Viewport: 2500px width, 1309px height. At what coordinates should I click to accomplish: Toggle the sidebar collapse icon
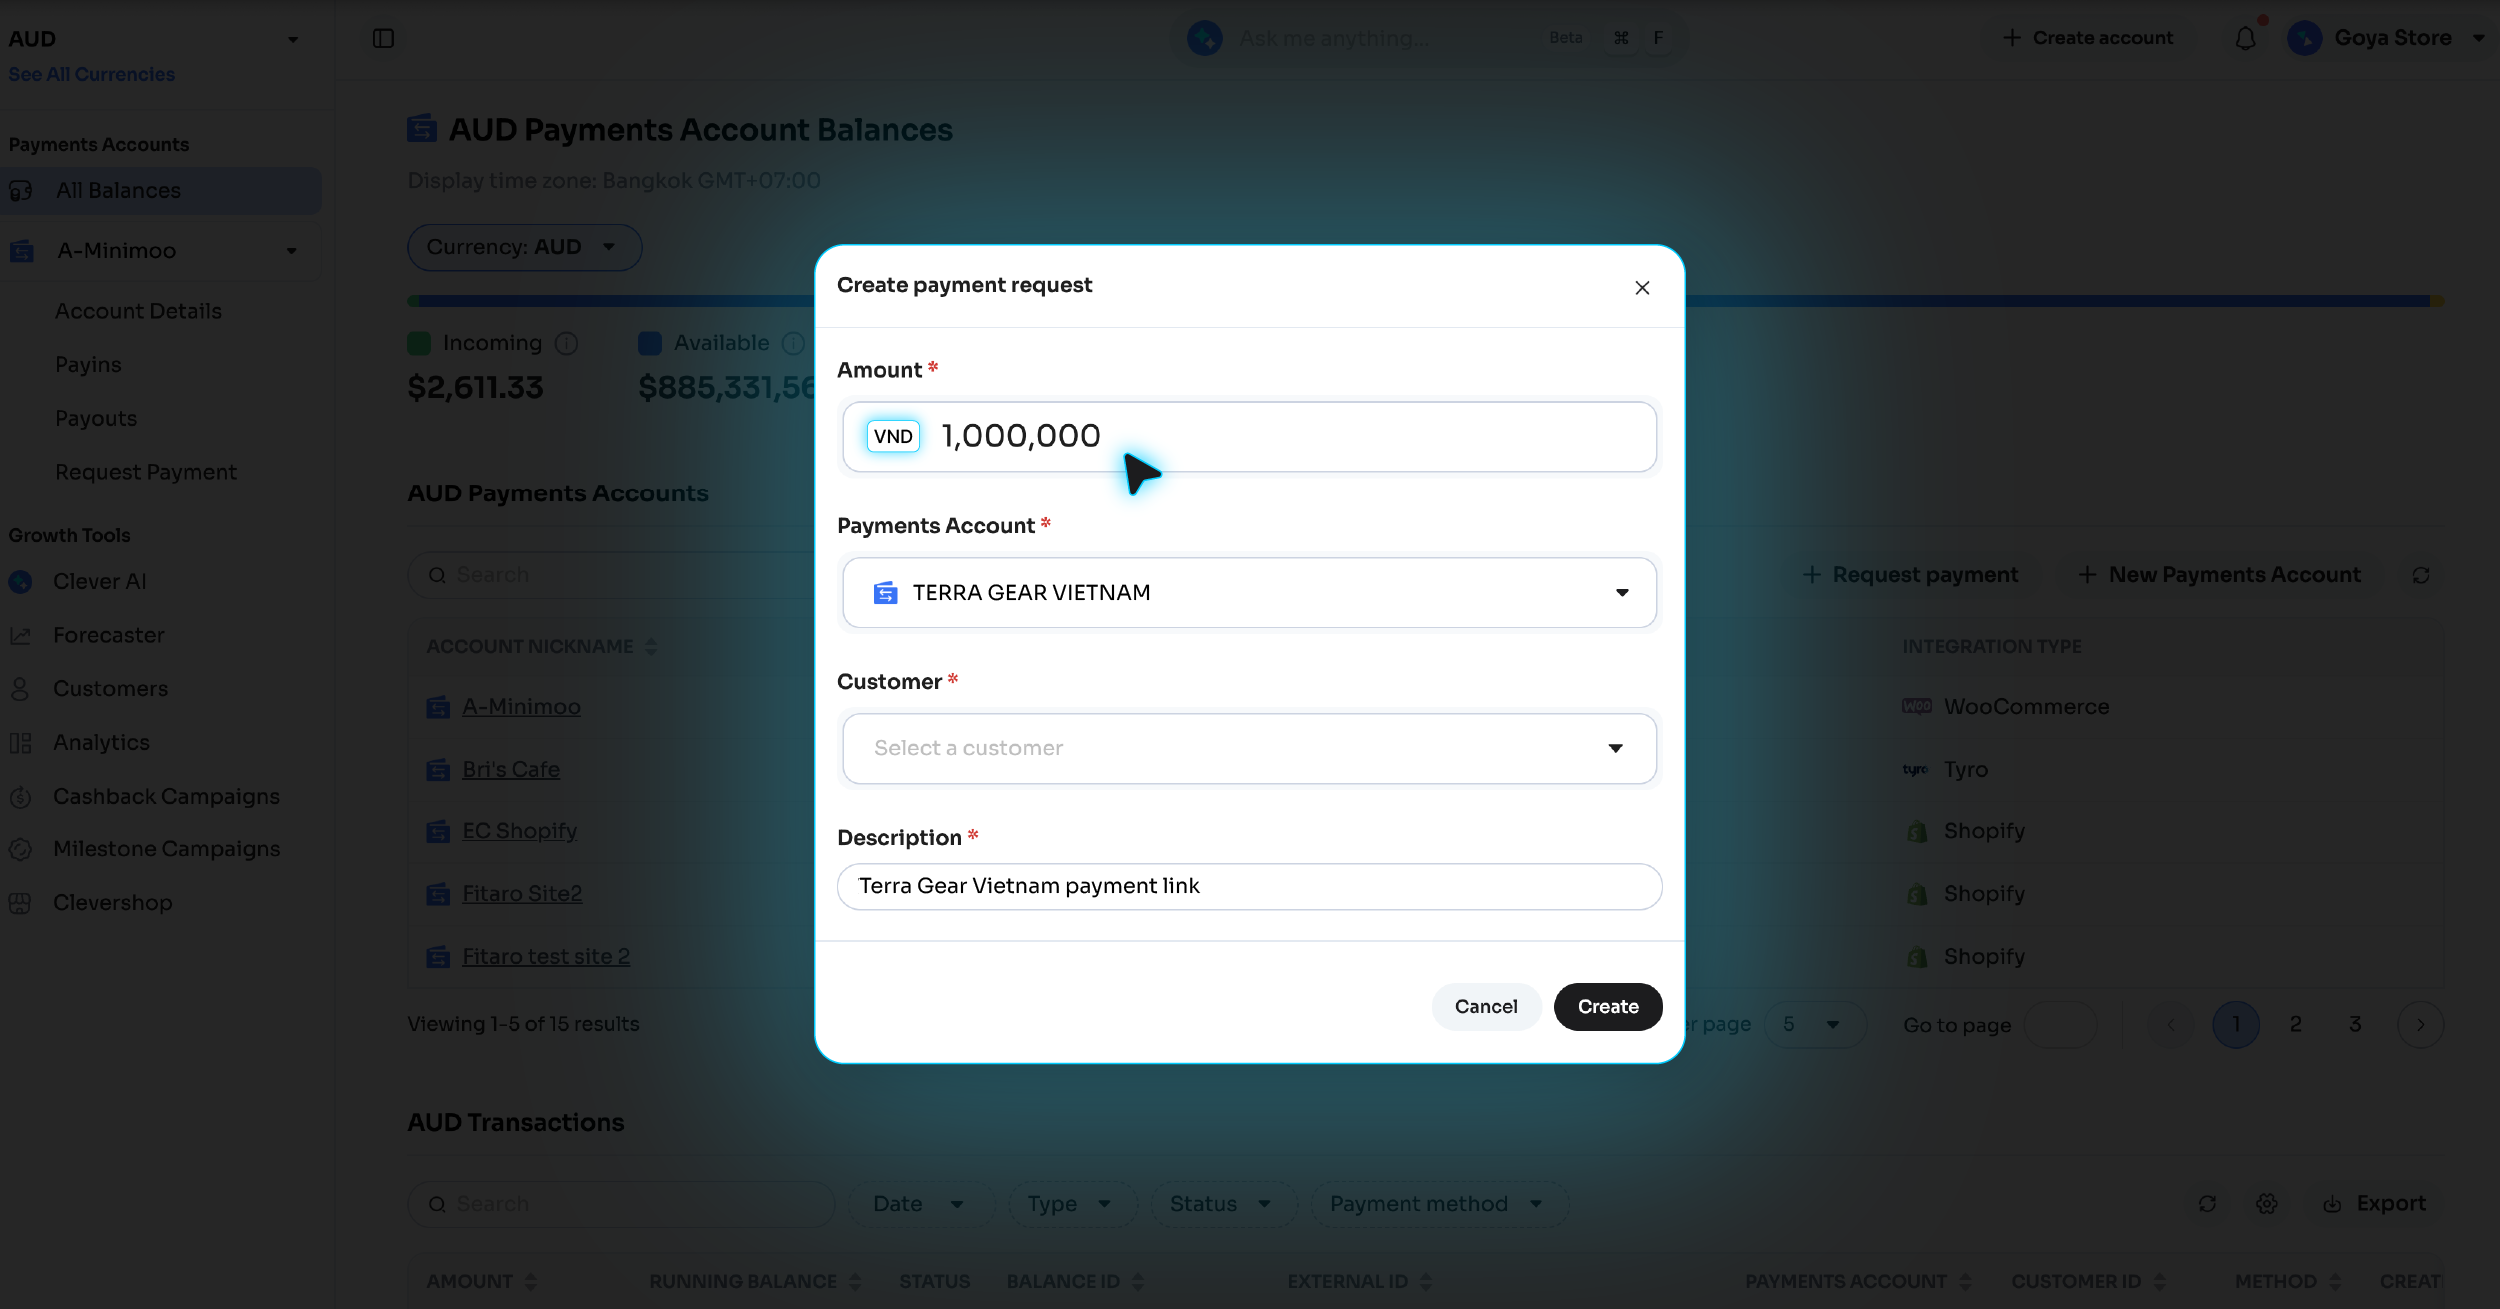coord(383,38)
